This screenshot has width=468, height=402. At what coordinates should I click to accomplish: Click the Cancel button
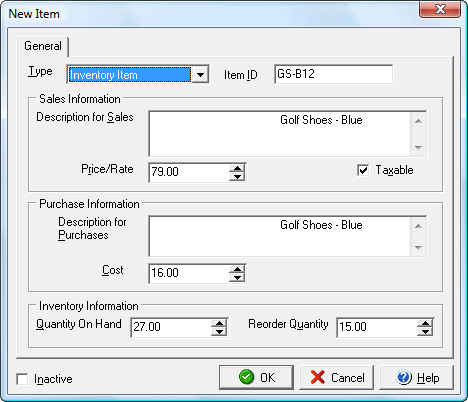(336, 377)
